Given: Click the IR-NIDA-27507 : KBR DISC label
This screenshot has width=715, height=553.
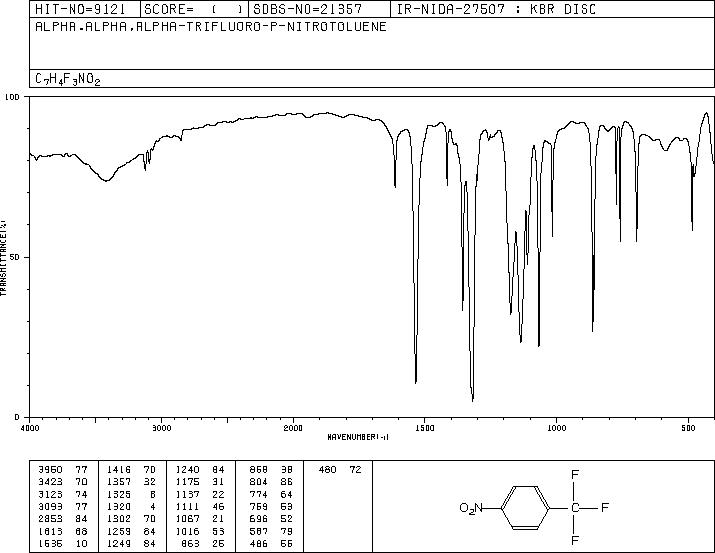Looking at the screenshot, I should [x=496, y=9].
